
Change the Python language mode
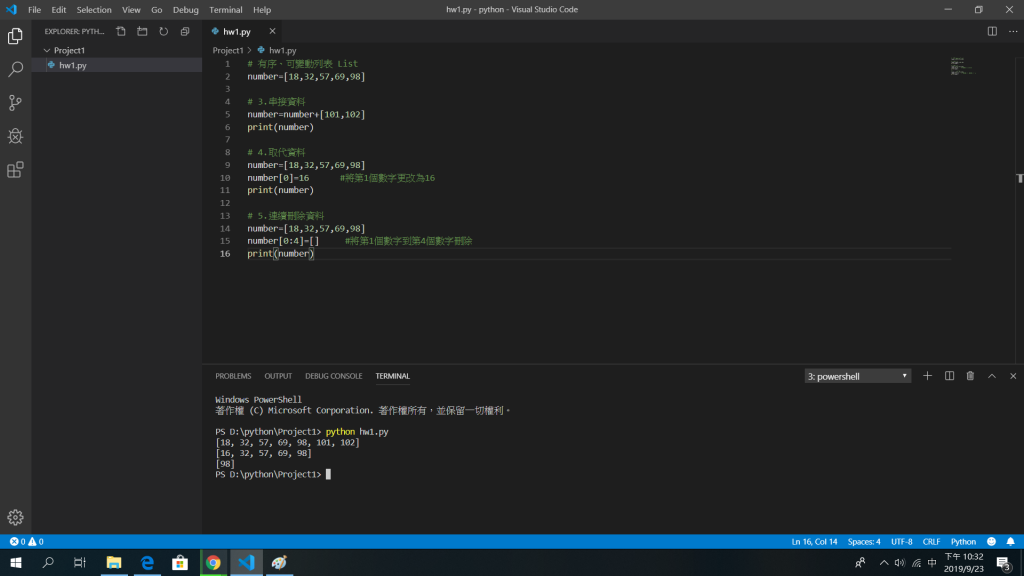[963, 541]
